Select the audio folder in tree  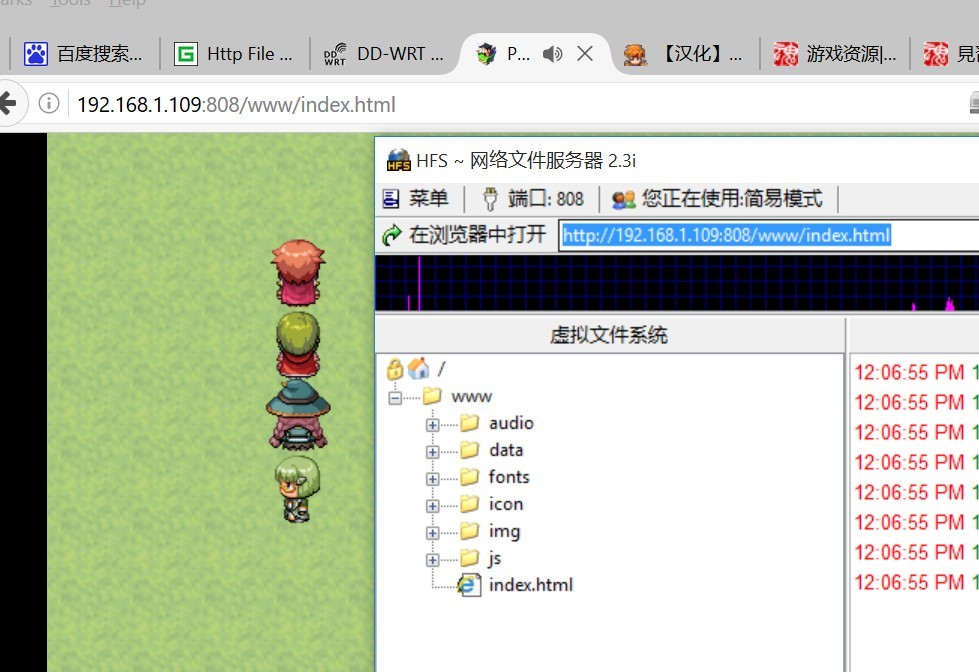tap(511, 424)
